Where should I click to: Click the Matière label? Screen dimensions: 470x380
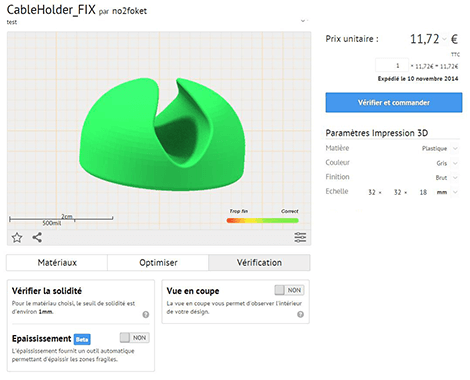337,148
